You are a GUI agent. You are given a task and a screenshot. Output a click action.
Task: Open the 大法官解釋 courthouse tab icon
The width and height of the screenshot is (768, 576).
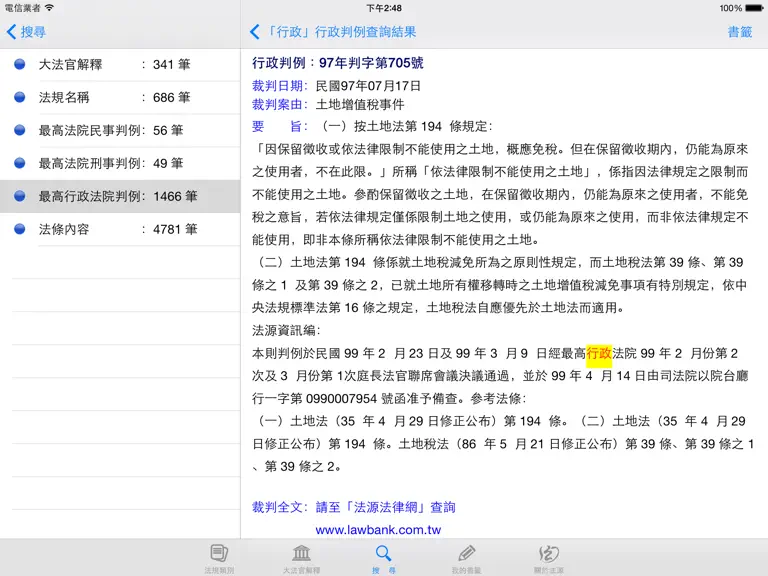coord(301,553)
